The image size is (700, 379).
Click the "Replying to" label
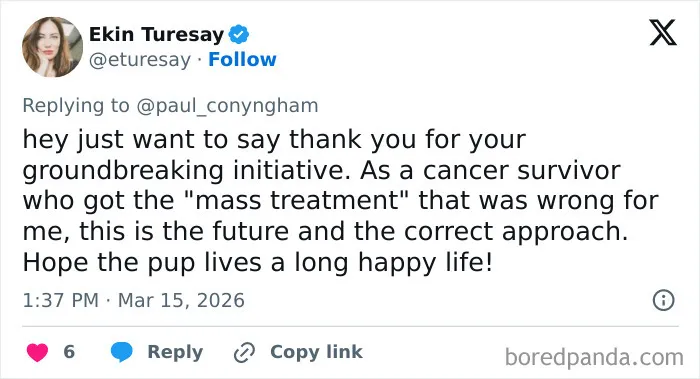click(76, 106)
